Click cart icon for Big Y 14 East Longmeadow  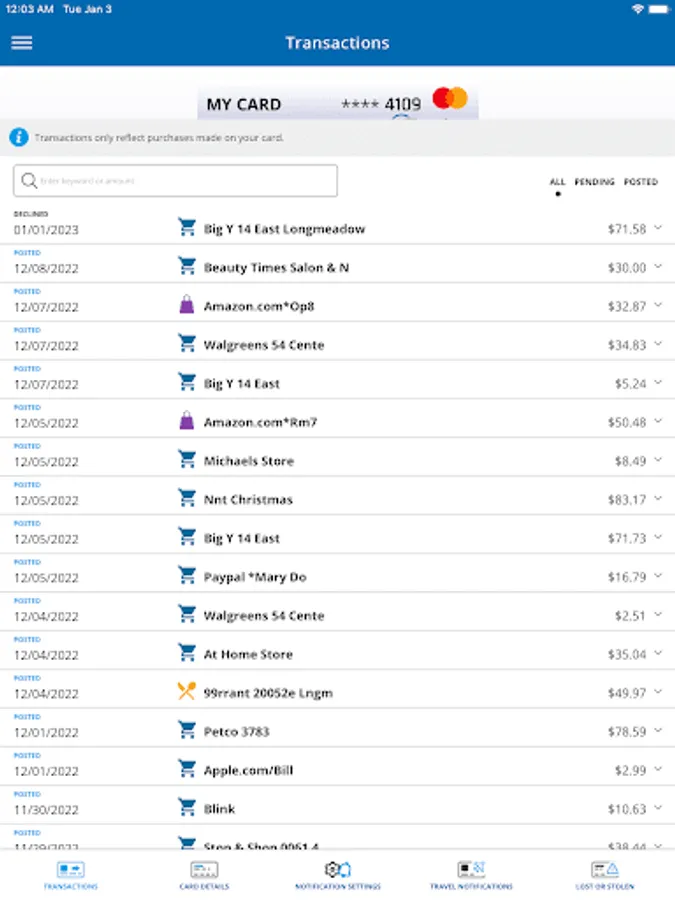(x=187, y=227)
